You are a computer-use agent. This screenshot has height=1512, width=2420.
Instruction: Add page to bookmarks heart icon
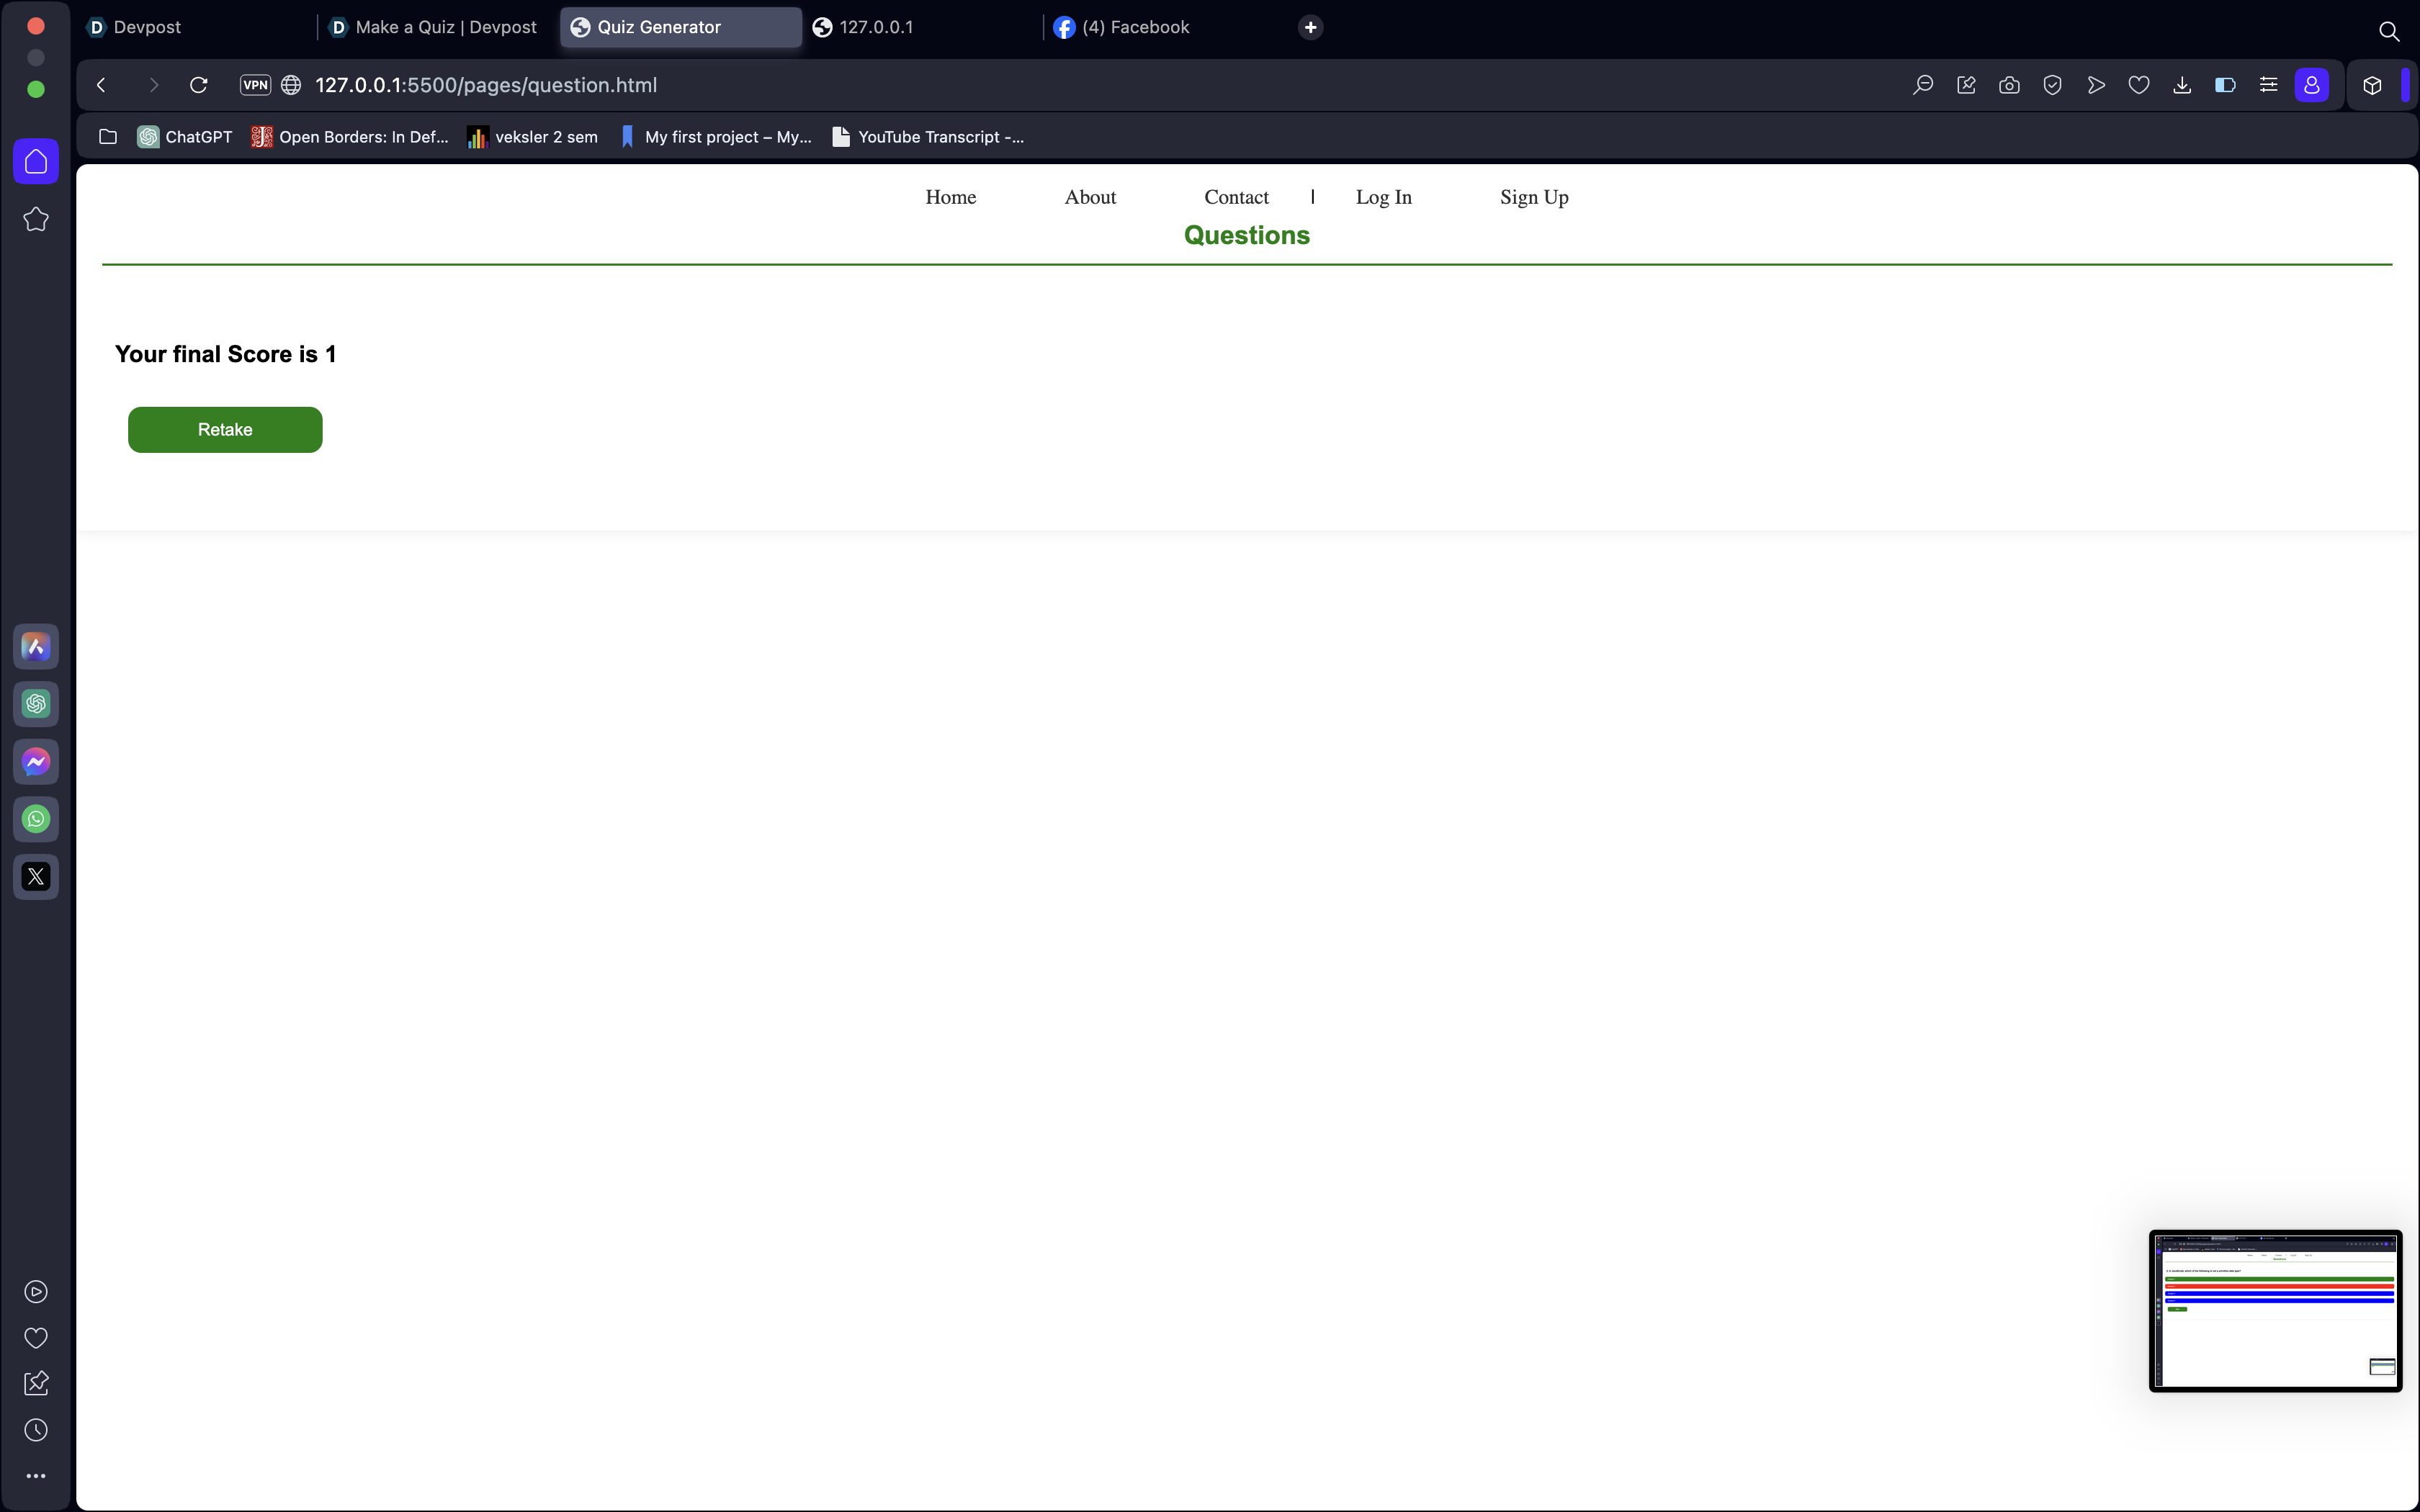tap(2139, 85)
